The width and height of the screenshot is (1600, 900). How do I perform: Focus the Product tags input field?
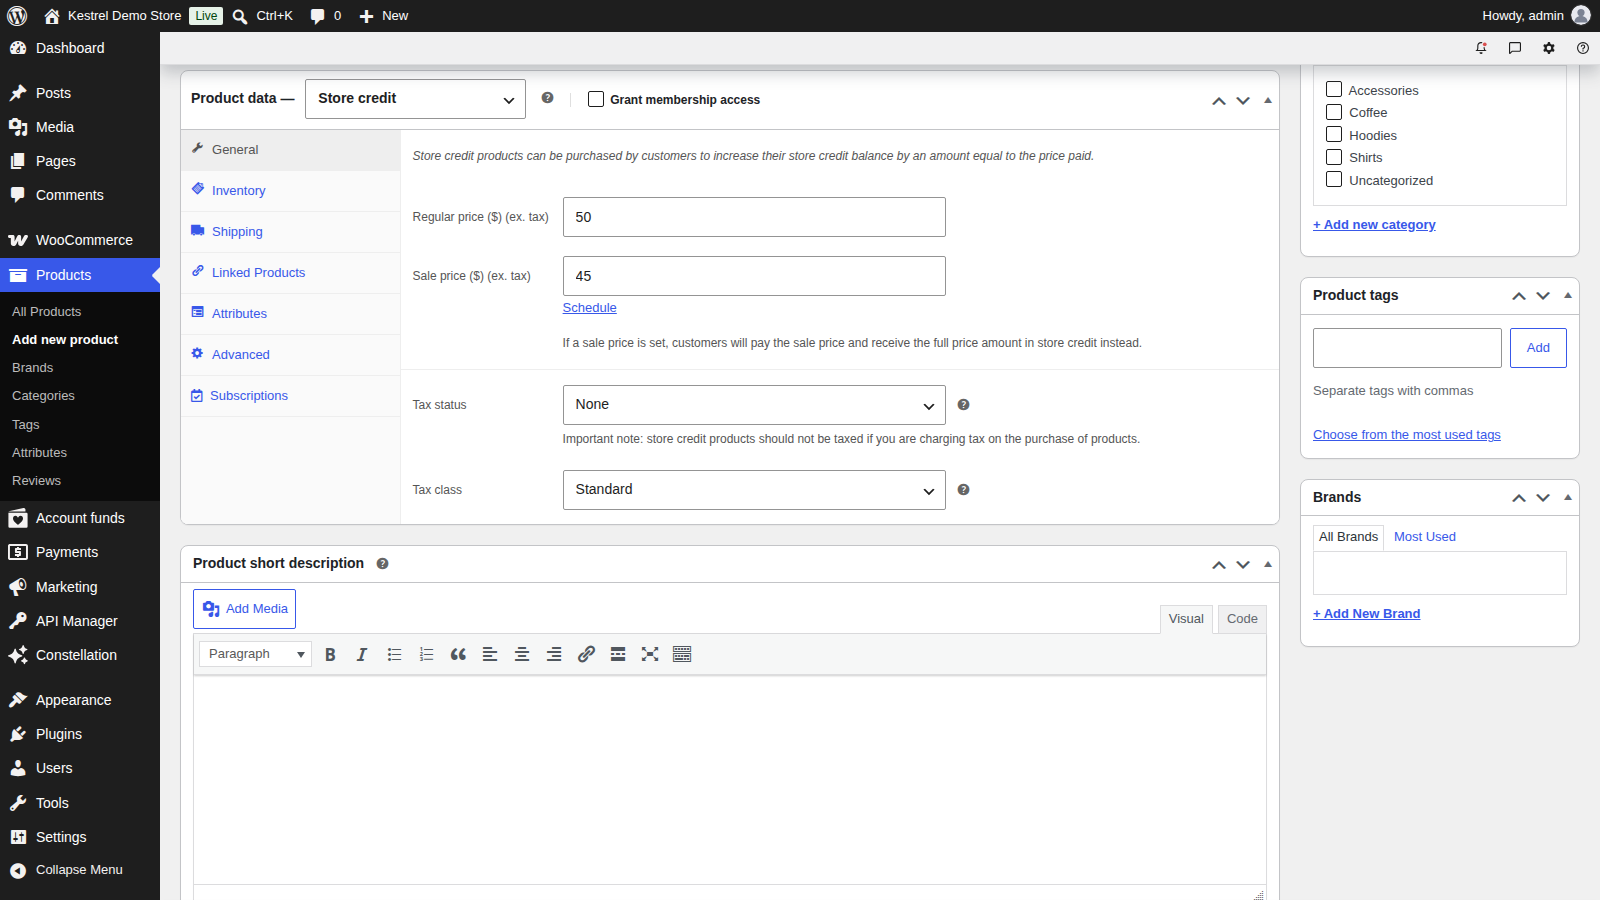pos(1407,348)
